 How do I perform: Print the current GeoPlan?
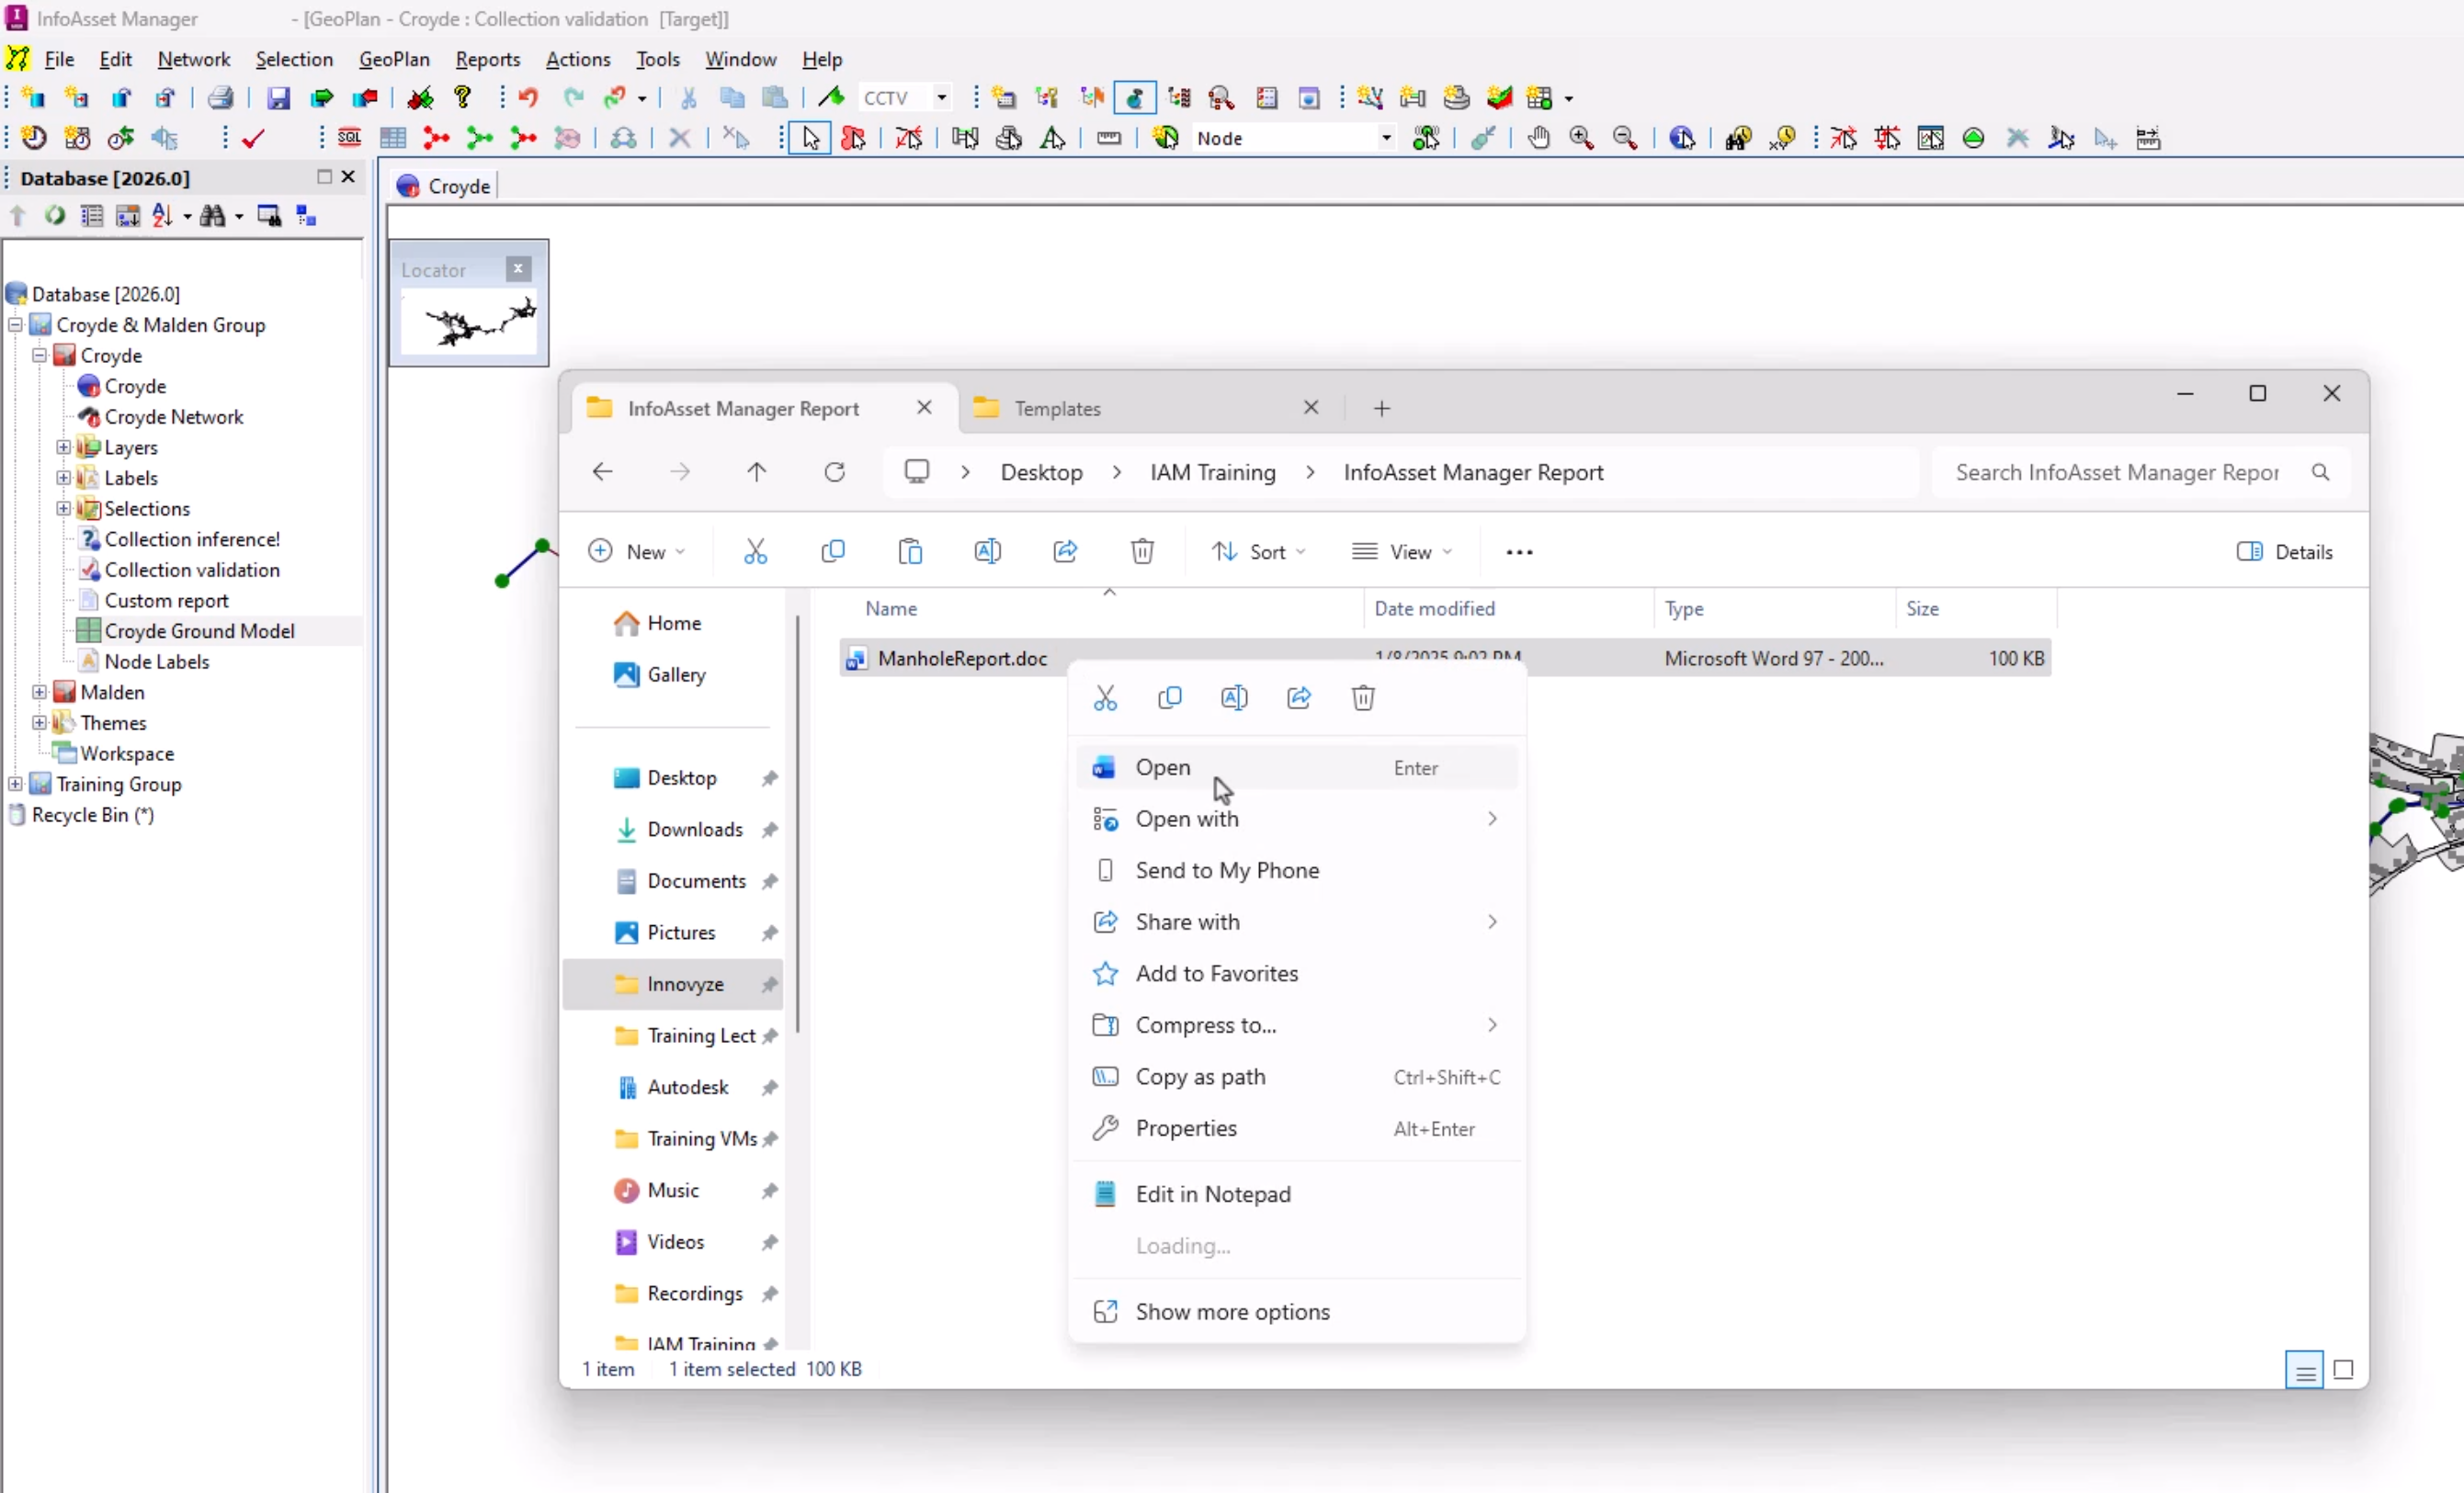[x=220, y=97]
